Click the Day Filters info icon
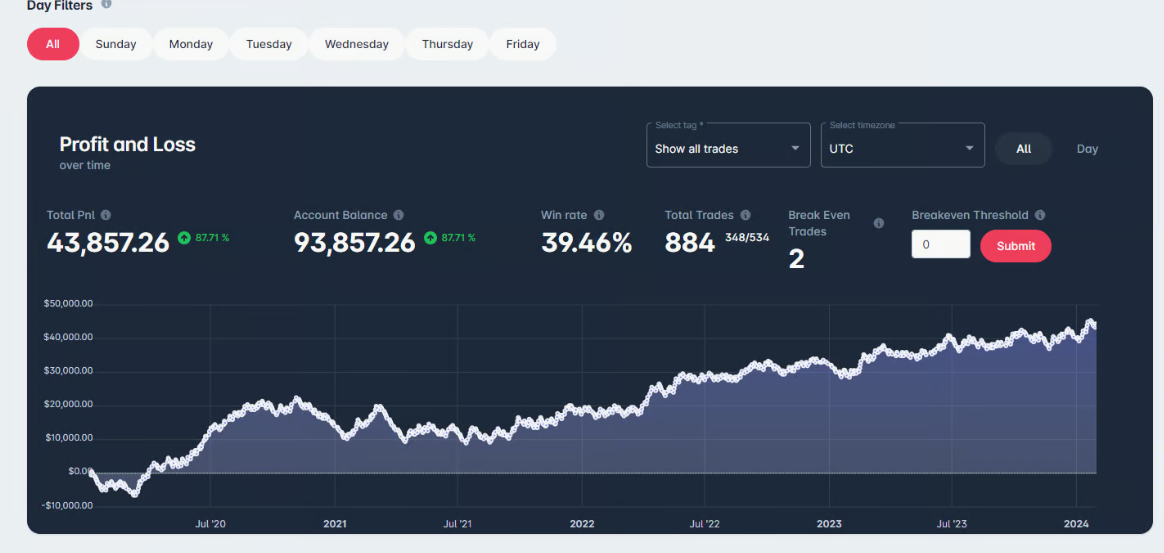 tap(106, 4)
